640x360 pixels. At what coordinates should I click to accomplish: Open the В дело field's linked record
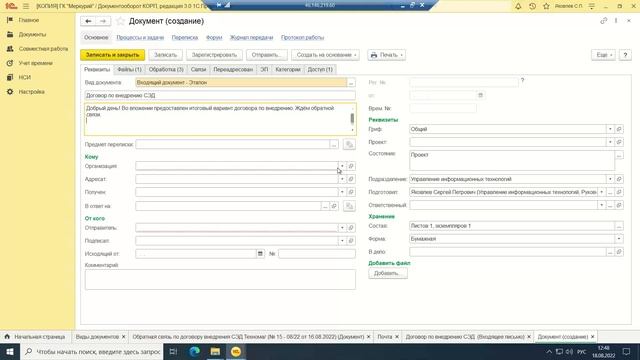pos(619,252)
